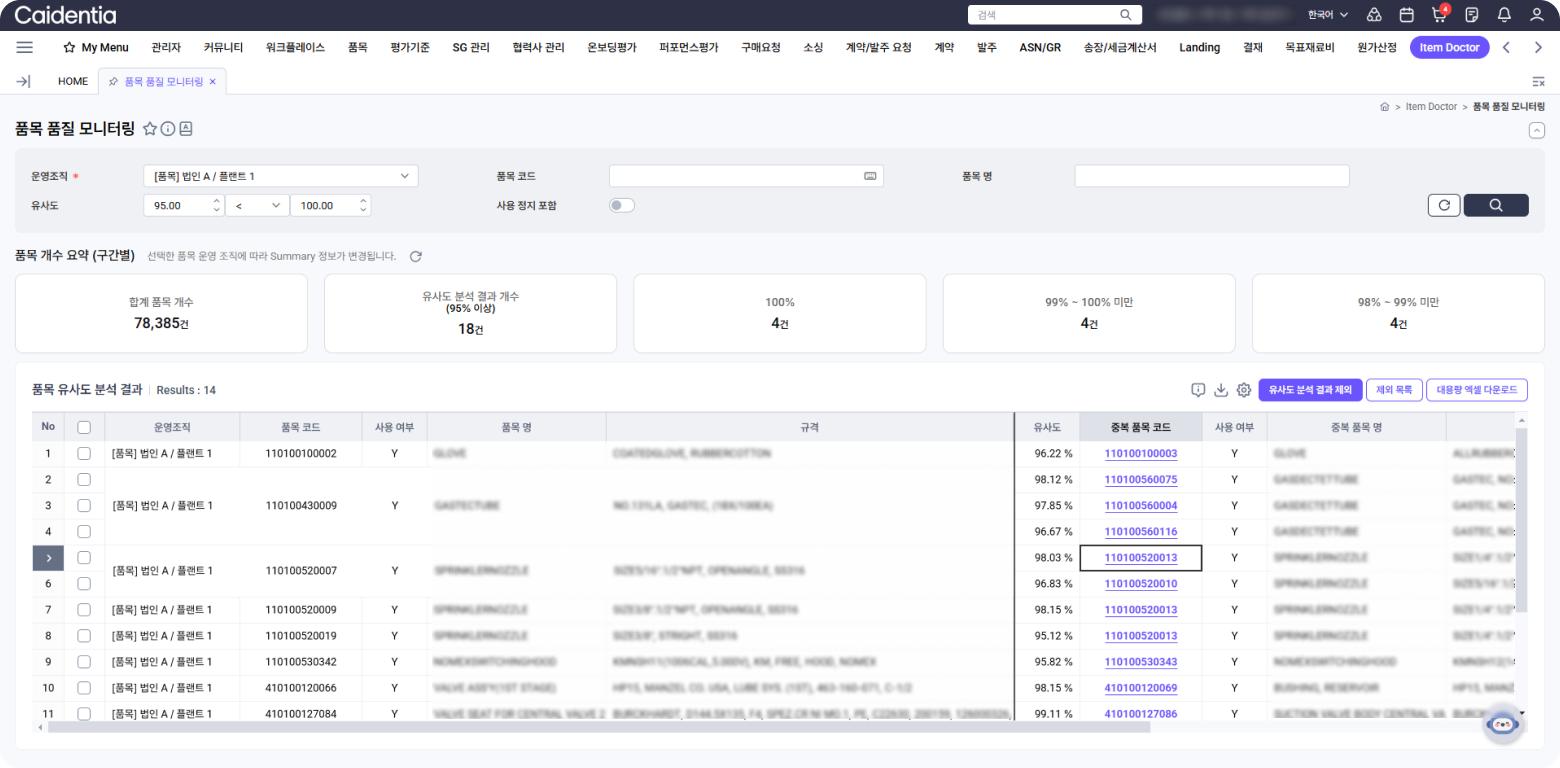This screenshot has width=1560, height=768.
Task: Click the calendar icon in header
Action: [1406, 15]
